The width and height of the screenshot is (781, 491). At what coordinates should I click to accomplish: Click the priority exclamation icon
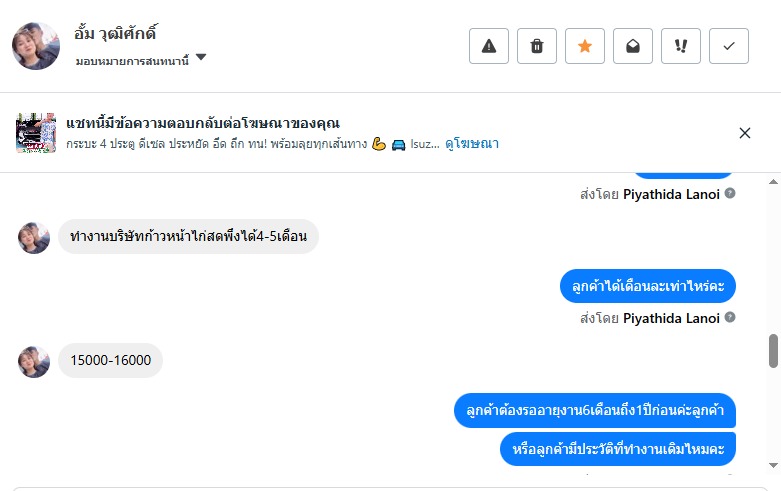click(x=681, y=46)
